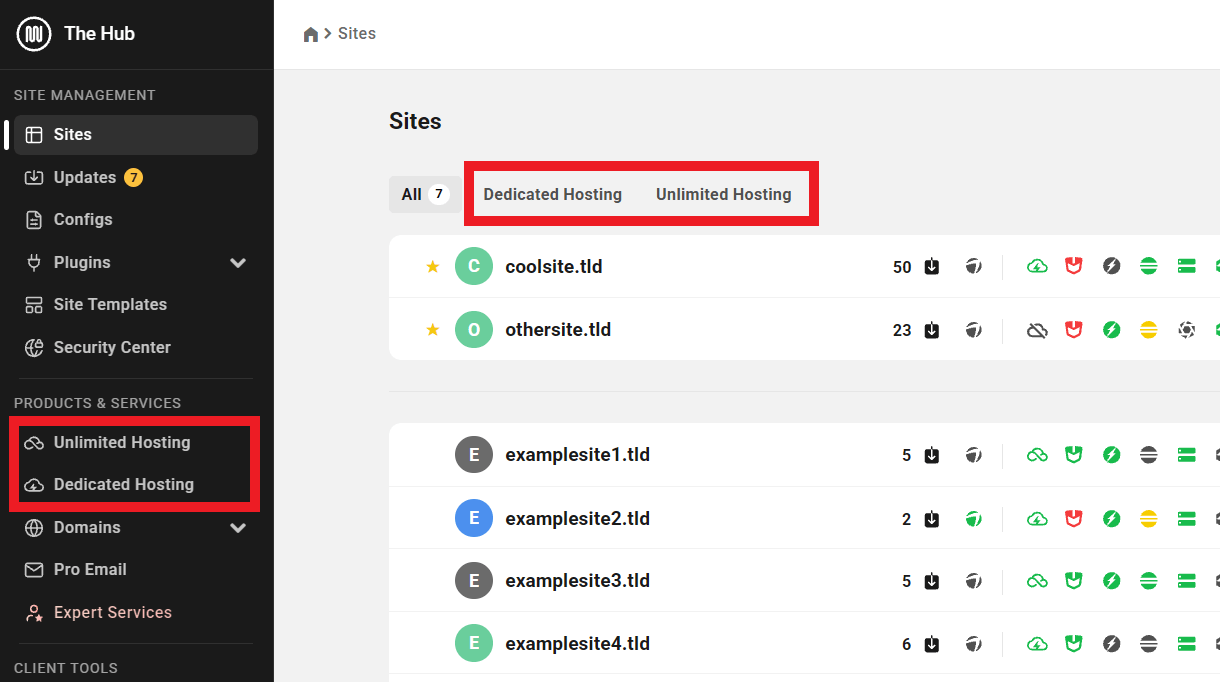Open the examplesite4.tld site link

point(578,644)
